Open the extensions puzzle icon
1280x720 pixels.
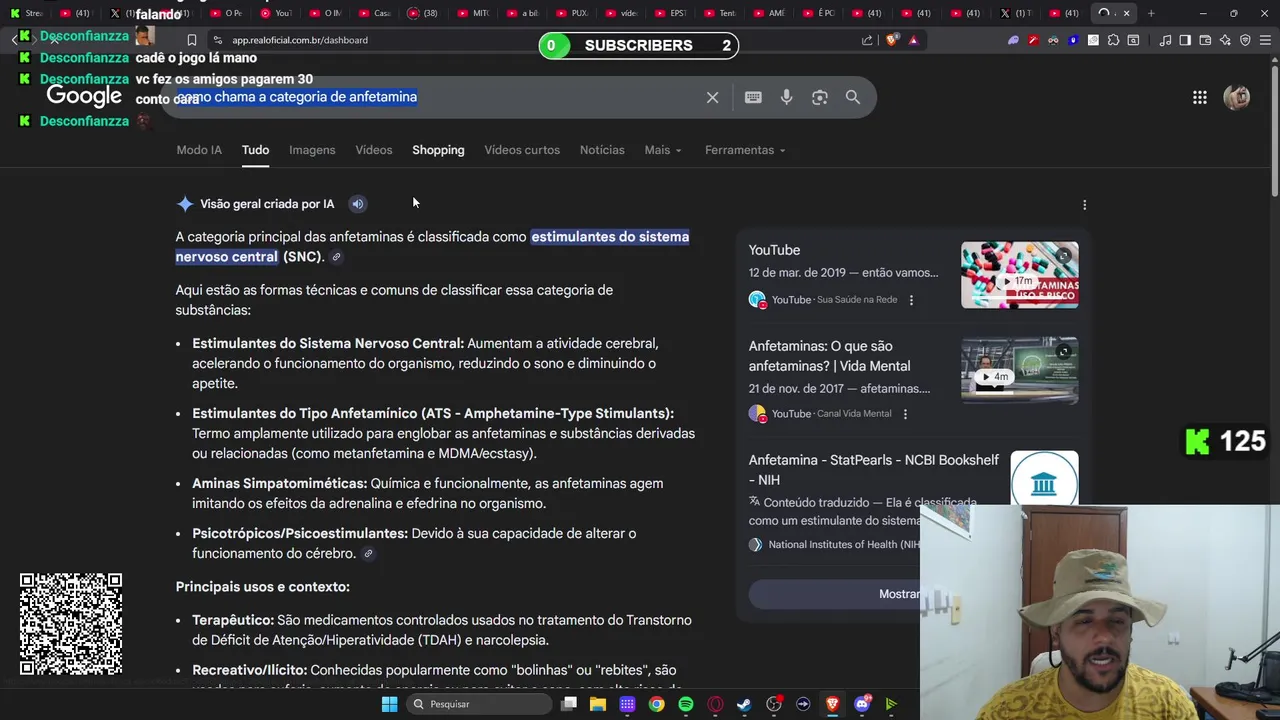pos(1113,40)
